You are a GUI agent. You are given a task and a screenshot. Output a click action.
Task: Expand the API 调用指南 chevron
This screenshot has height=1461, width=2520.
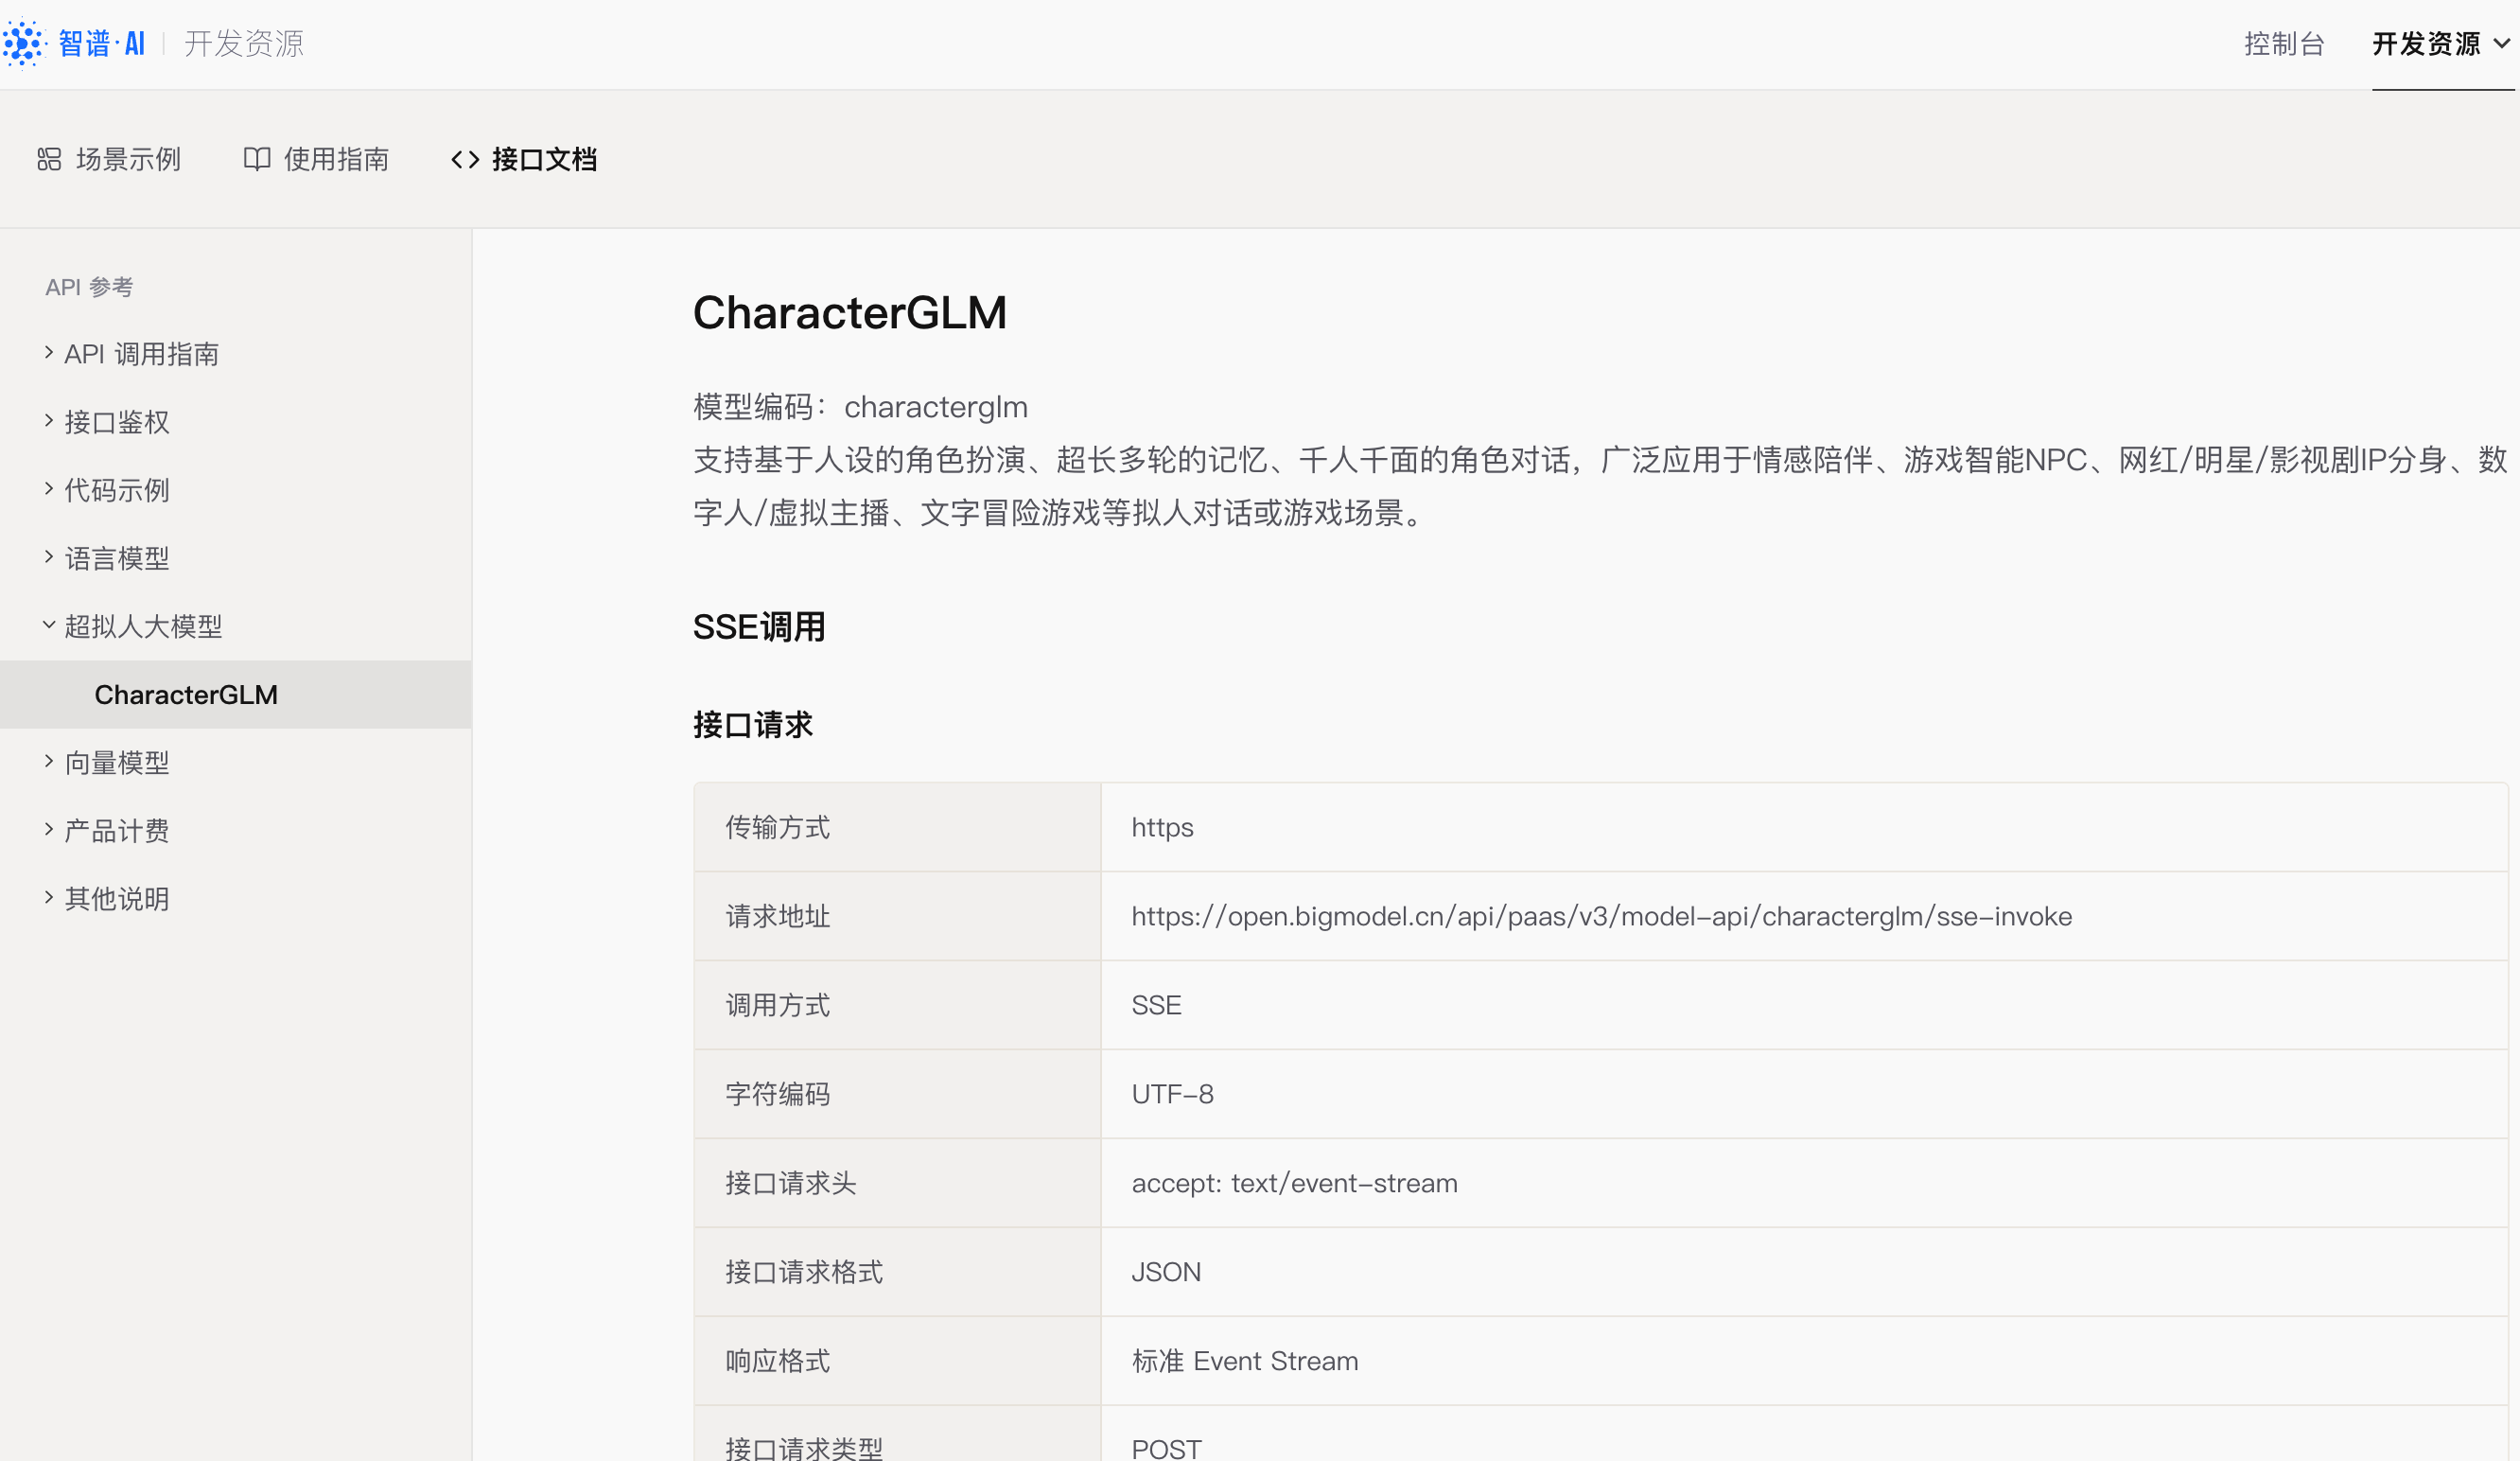tap(48, 352)
